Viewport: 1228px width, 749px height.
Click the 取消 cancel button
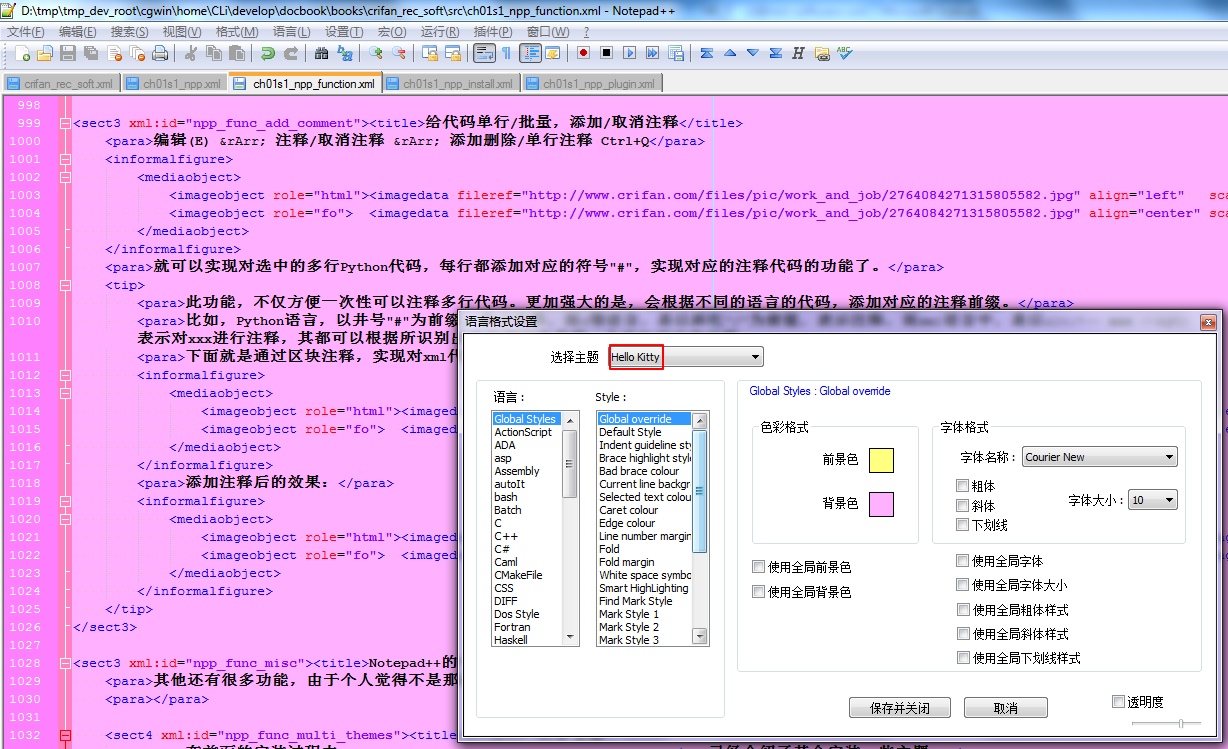[x=1005, y=708]
